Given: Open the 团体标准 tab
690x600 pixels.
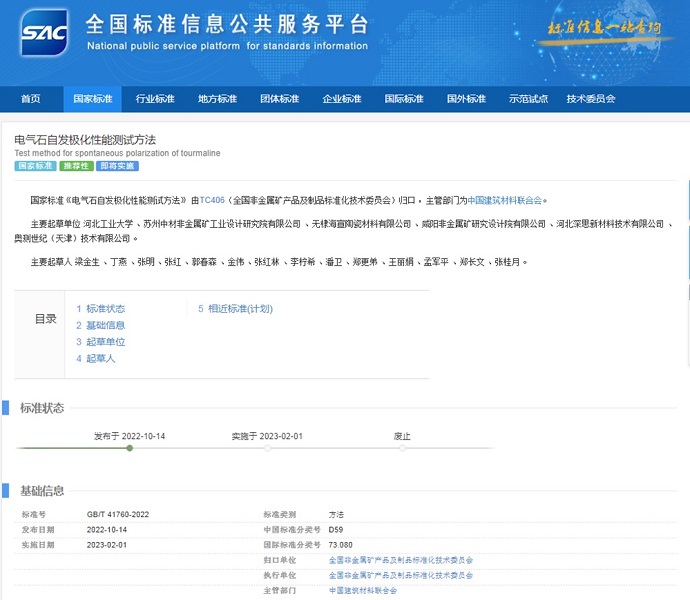Looking at the screenshot, I should point(279,99).
